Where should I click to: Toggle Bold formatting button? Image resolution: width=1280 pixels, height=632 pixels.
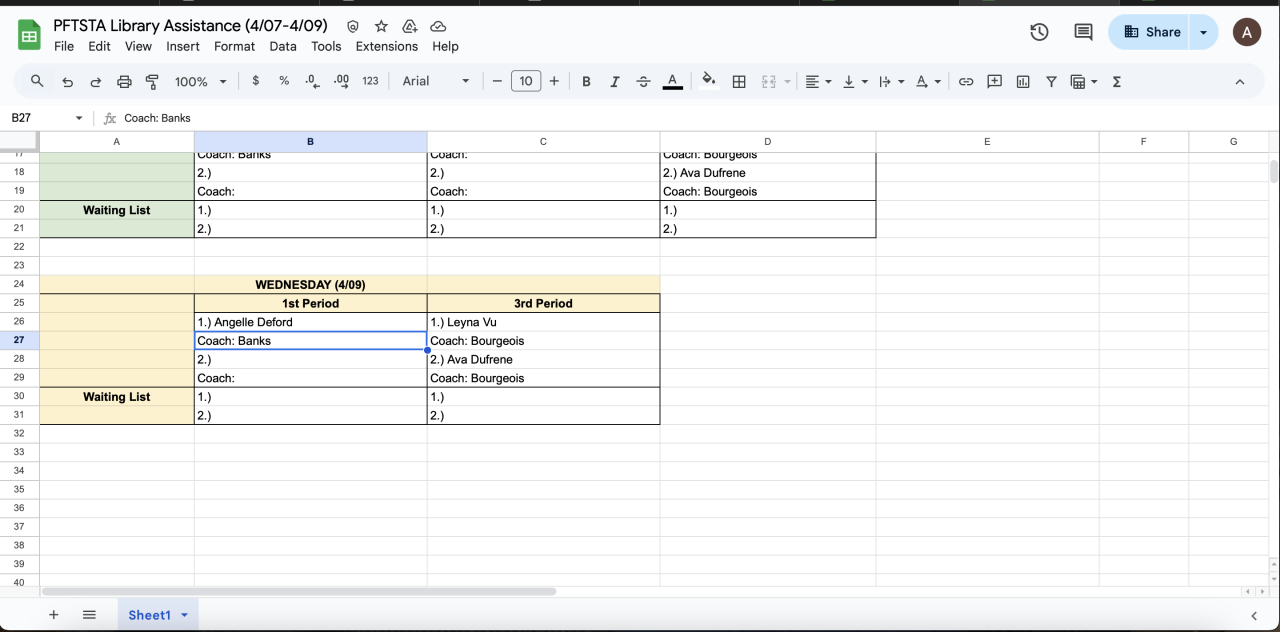pyautogui.click(x=586, y=82)
